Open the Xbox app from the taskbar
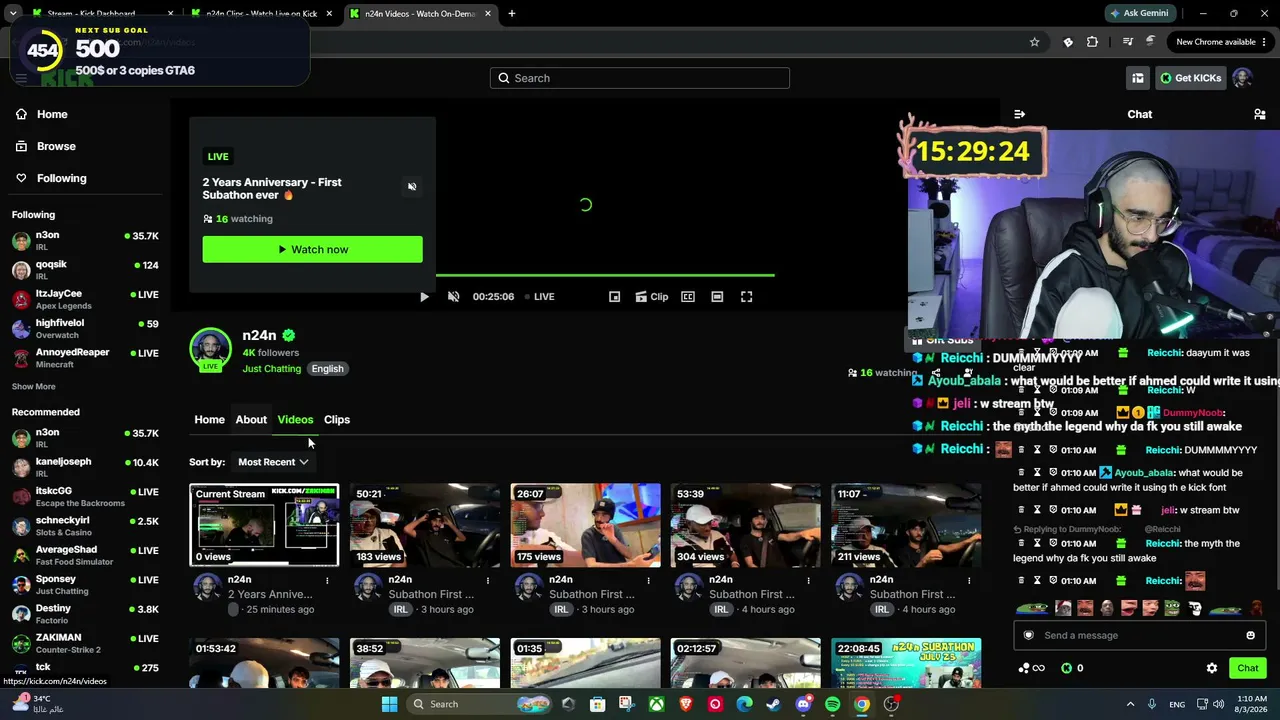This screenshot has height=720, width=1280. click(656, 704)
